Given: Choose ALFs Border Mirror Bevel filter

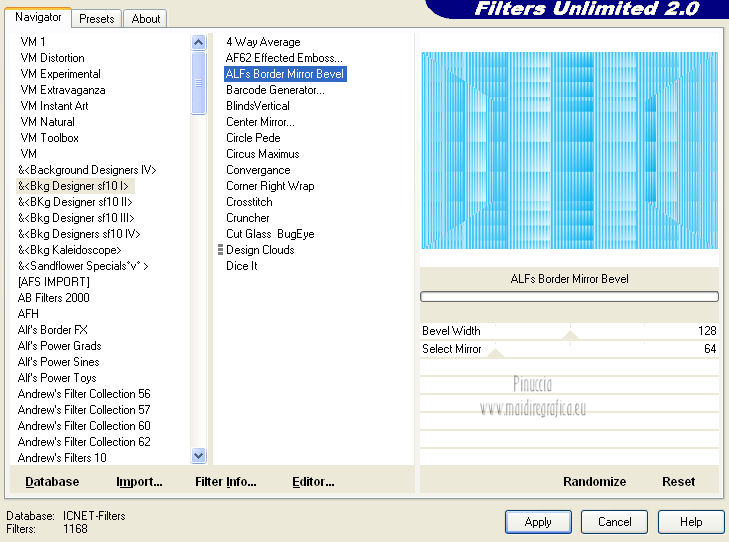Looking at the screenshot, I should pos(285,74).
